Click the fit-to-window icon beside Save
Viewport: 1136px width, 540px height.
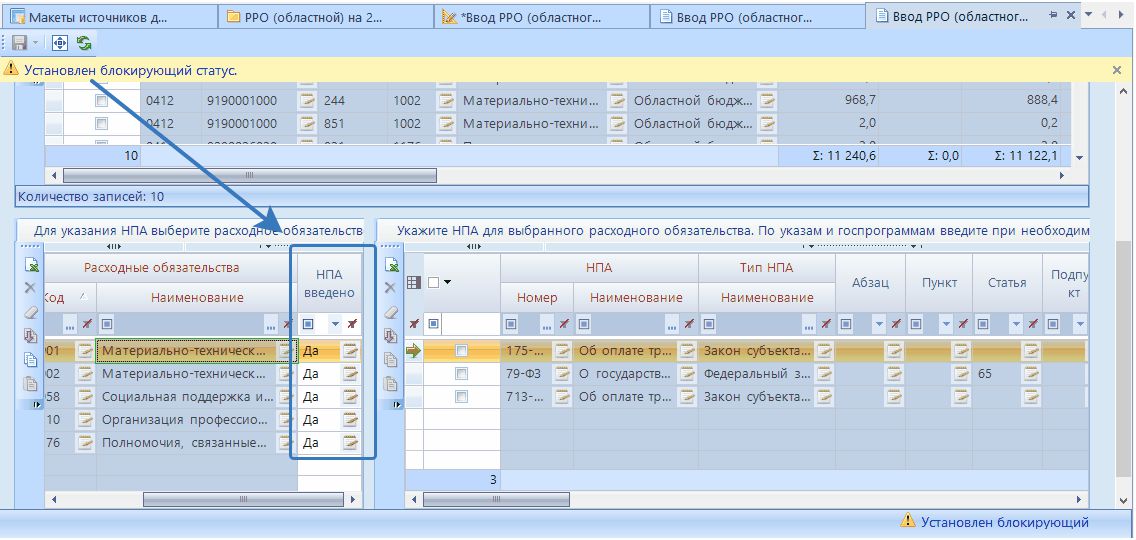tap(59, 43)
